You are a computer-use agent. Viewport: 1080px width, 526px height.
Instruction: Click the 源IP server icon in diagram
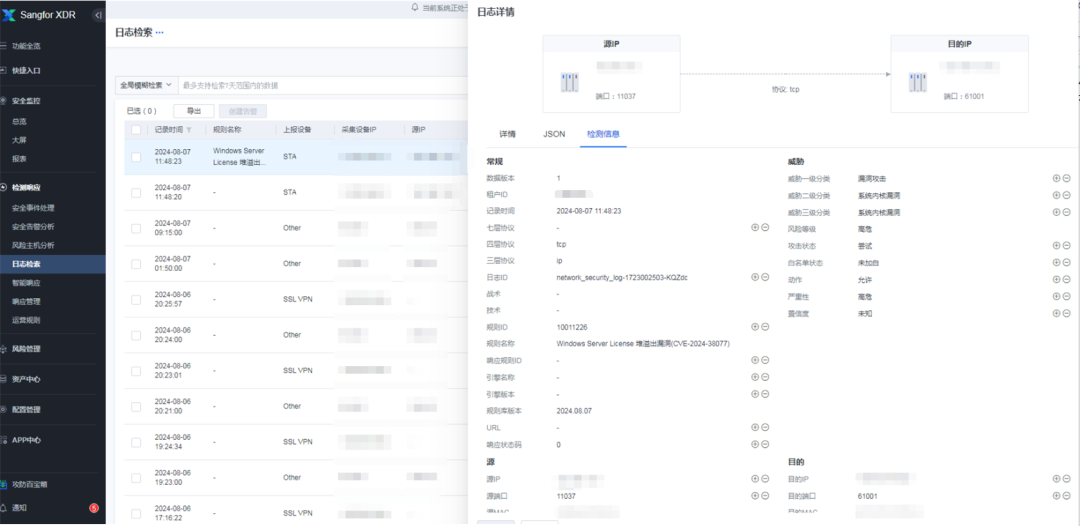(x=569, y=83)
